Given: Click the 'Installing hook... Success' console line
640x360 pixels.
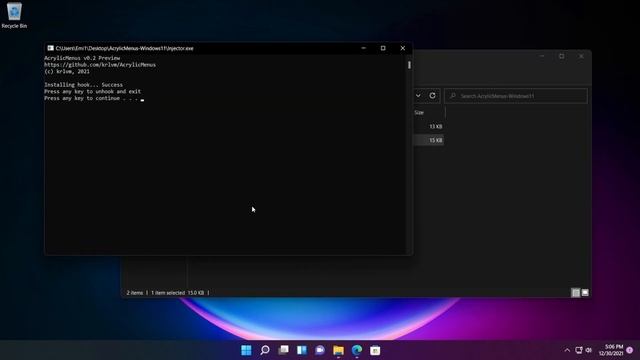Looking at the screenshot, I should point(83,85).
